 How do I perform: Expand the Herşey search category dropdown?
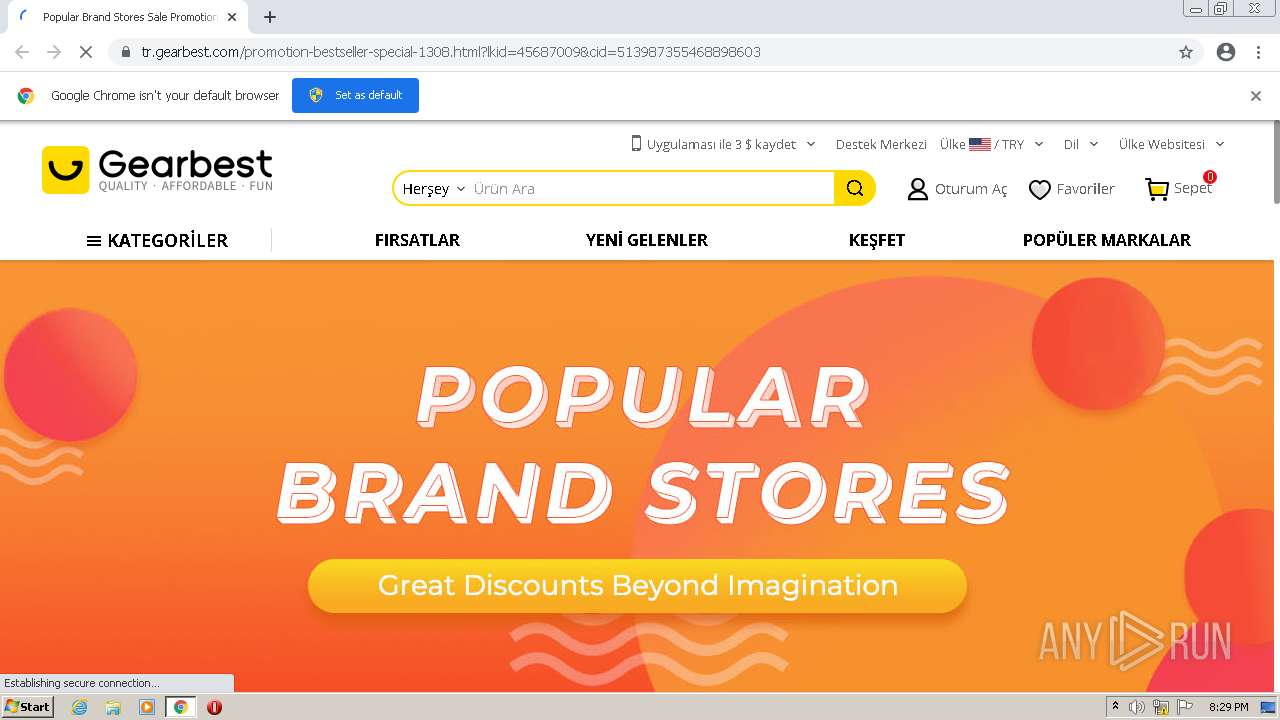[x=434, y=189]
